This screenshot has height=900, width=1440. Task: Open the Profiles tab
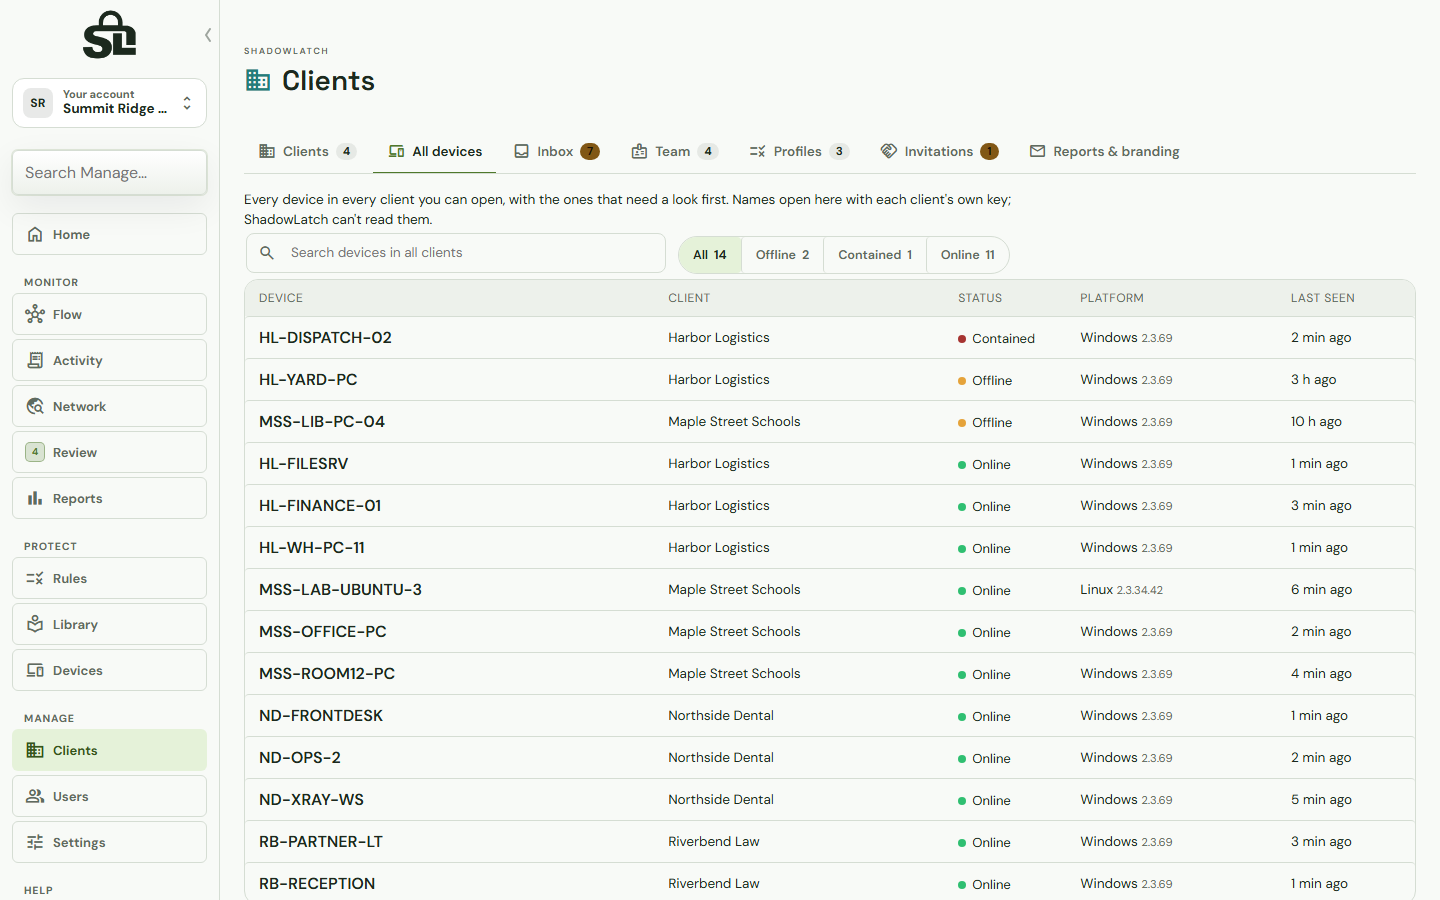[798, 151]
